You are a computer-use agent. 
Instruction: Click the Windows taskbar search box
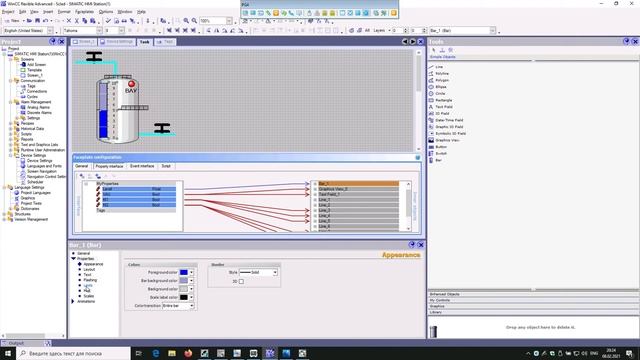coord(73,353)
